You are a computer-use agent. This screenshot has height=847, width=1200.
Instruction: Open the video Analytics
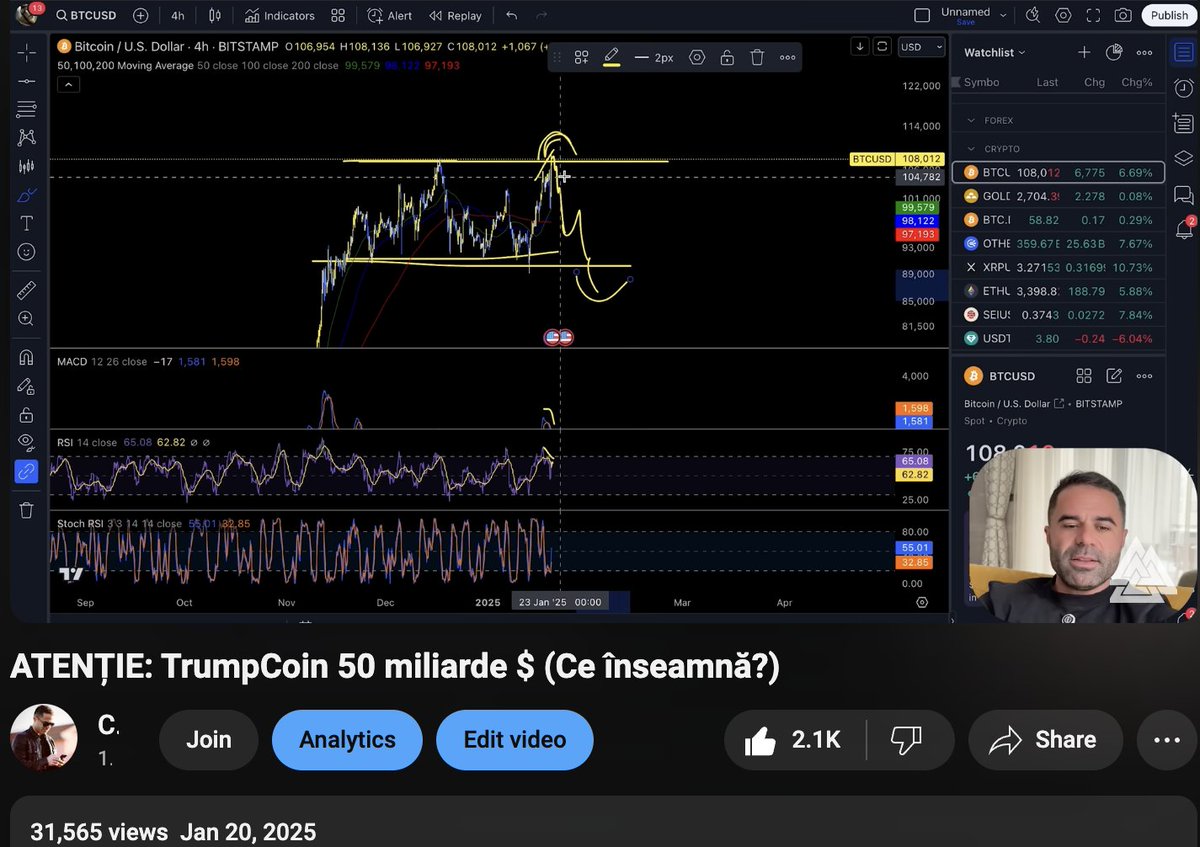tap(347, 740)
